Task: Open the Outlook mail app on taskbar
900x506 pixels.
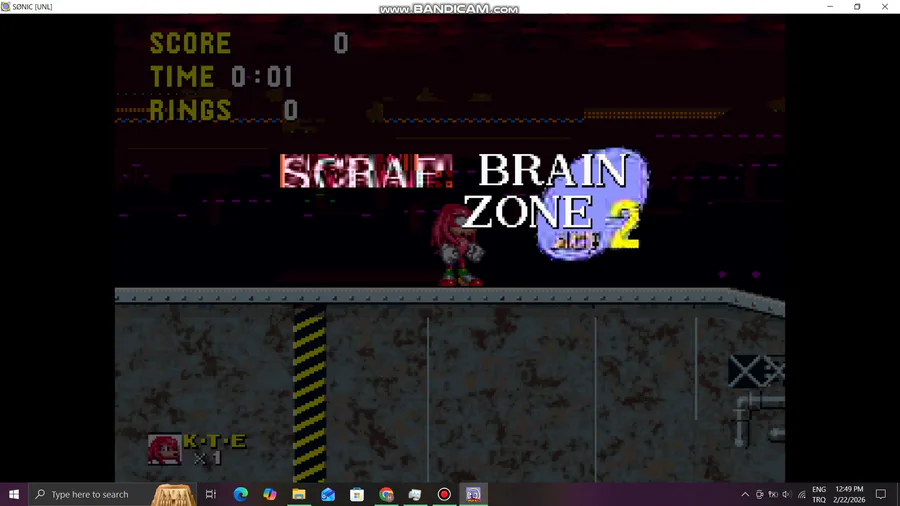Action: pos(328,494)
